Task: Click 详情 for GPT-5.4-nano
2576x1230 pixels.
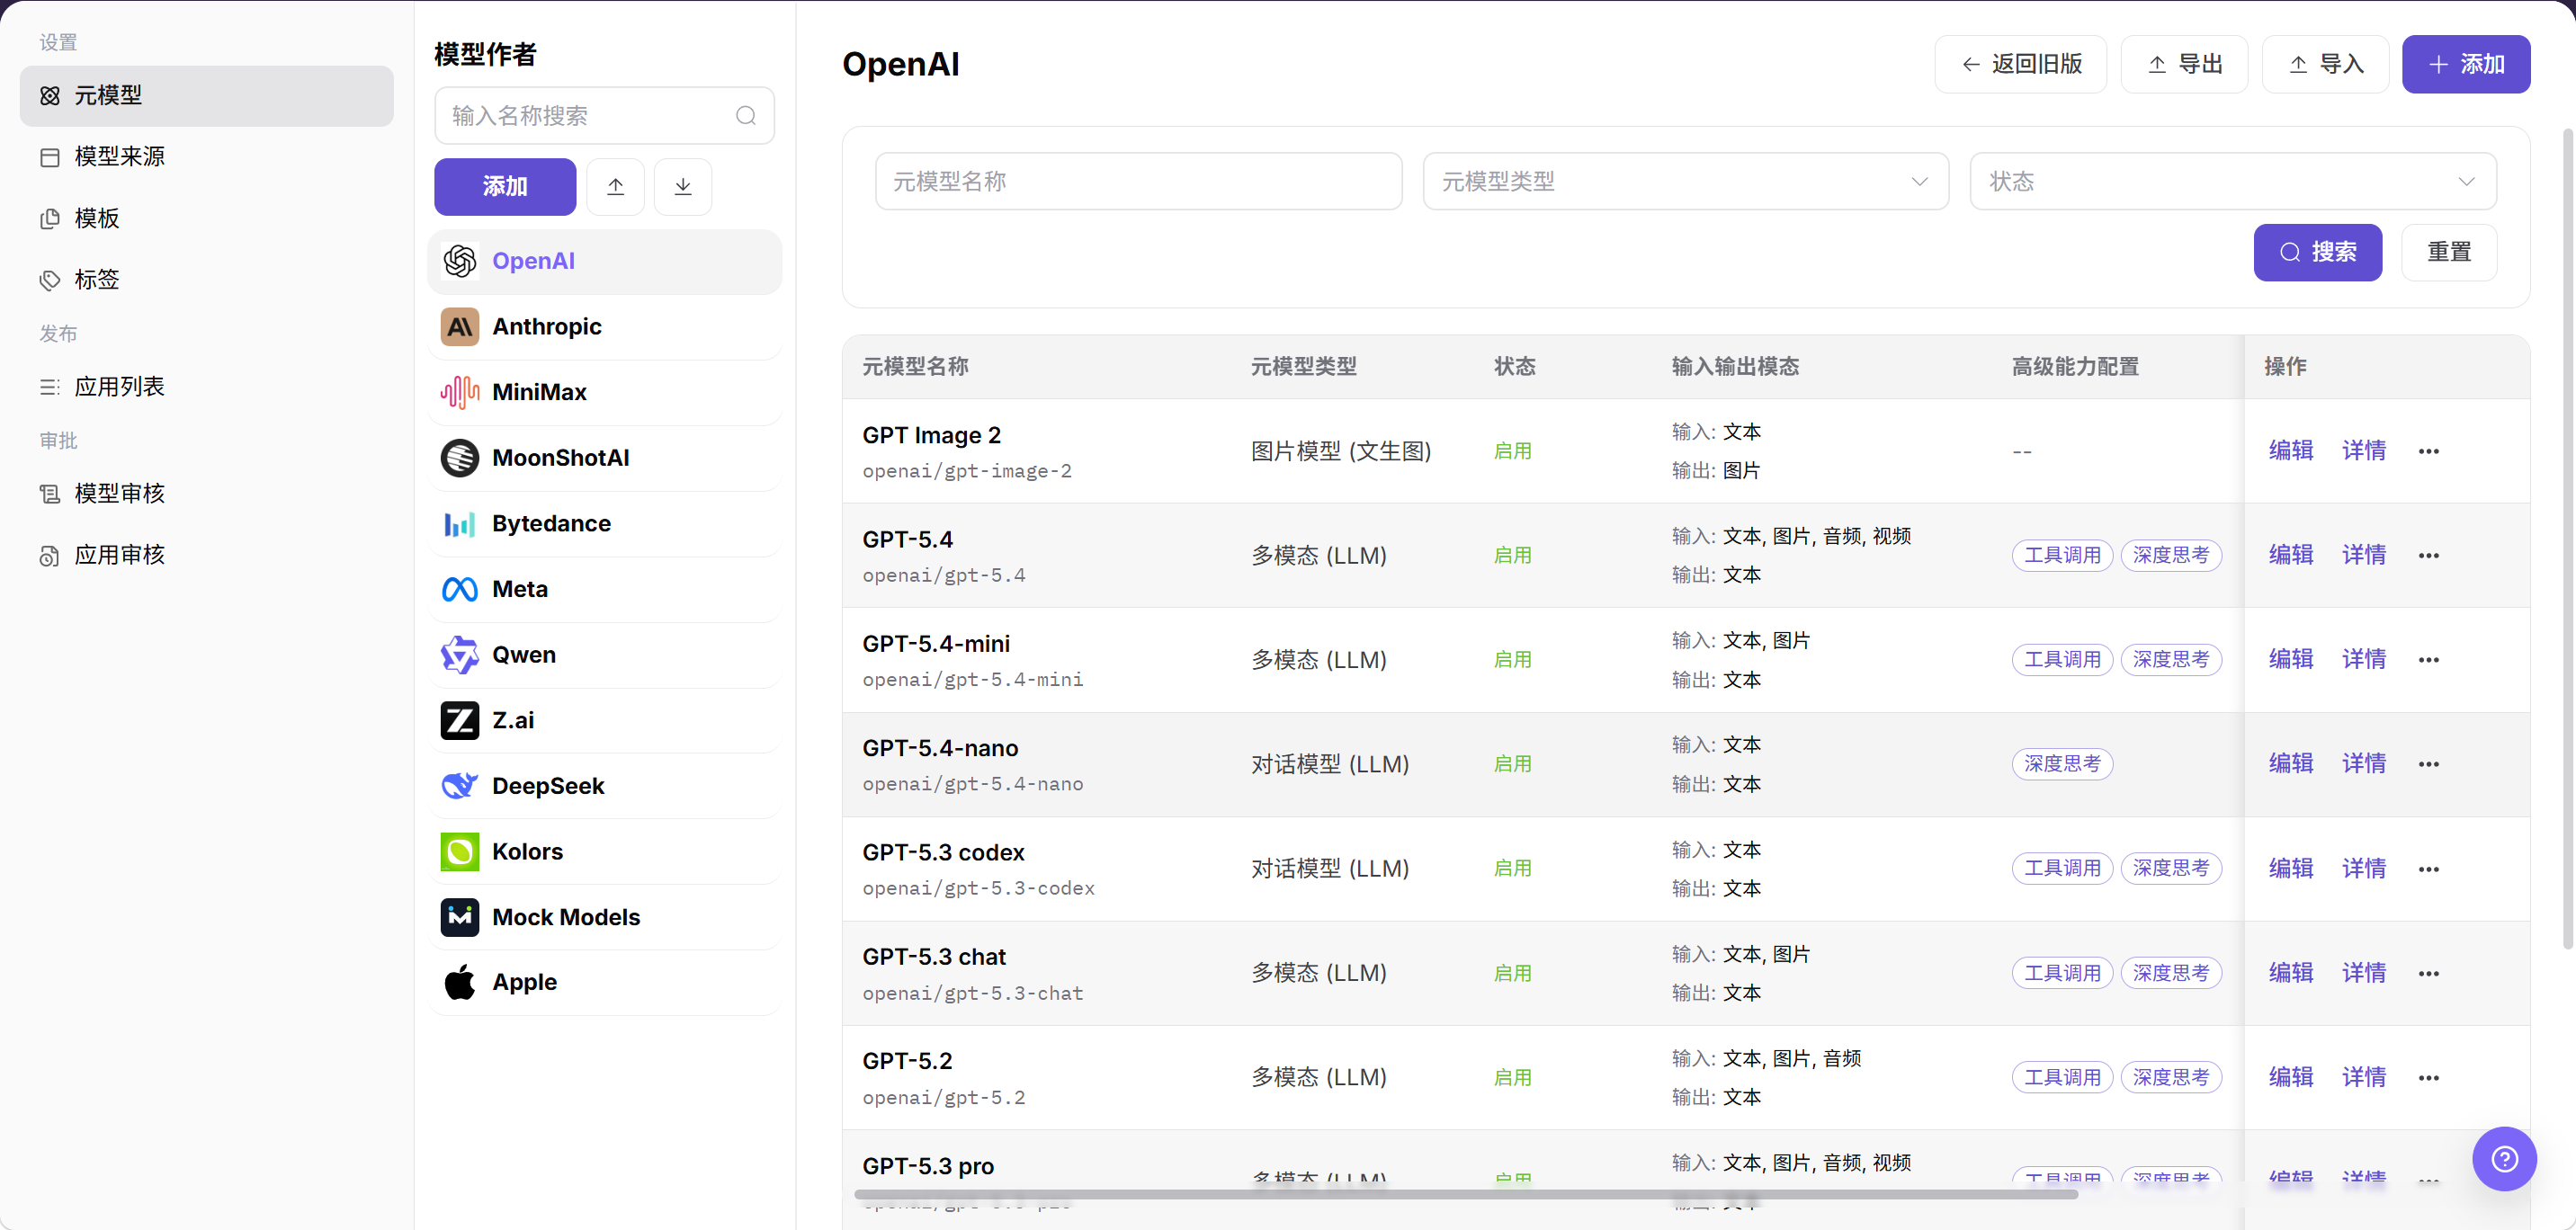Action: [2364, 764]
